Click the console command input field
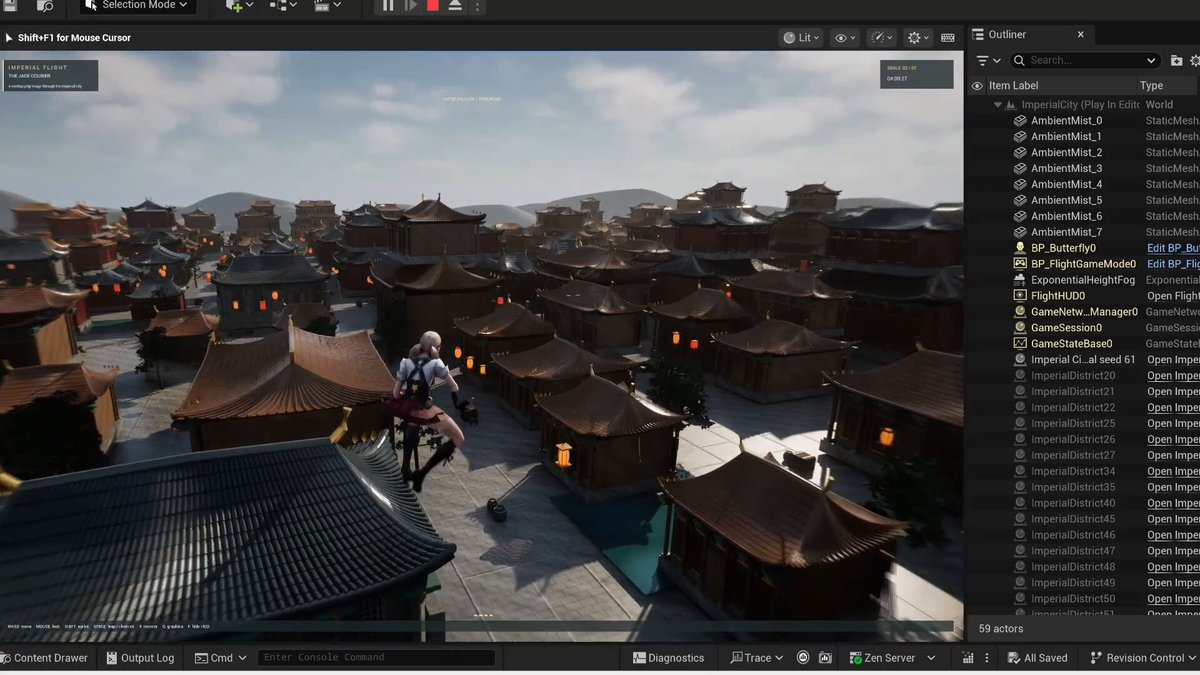This screenshot has height=675, width=1200. [x=377, y=658]
